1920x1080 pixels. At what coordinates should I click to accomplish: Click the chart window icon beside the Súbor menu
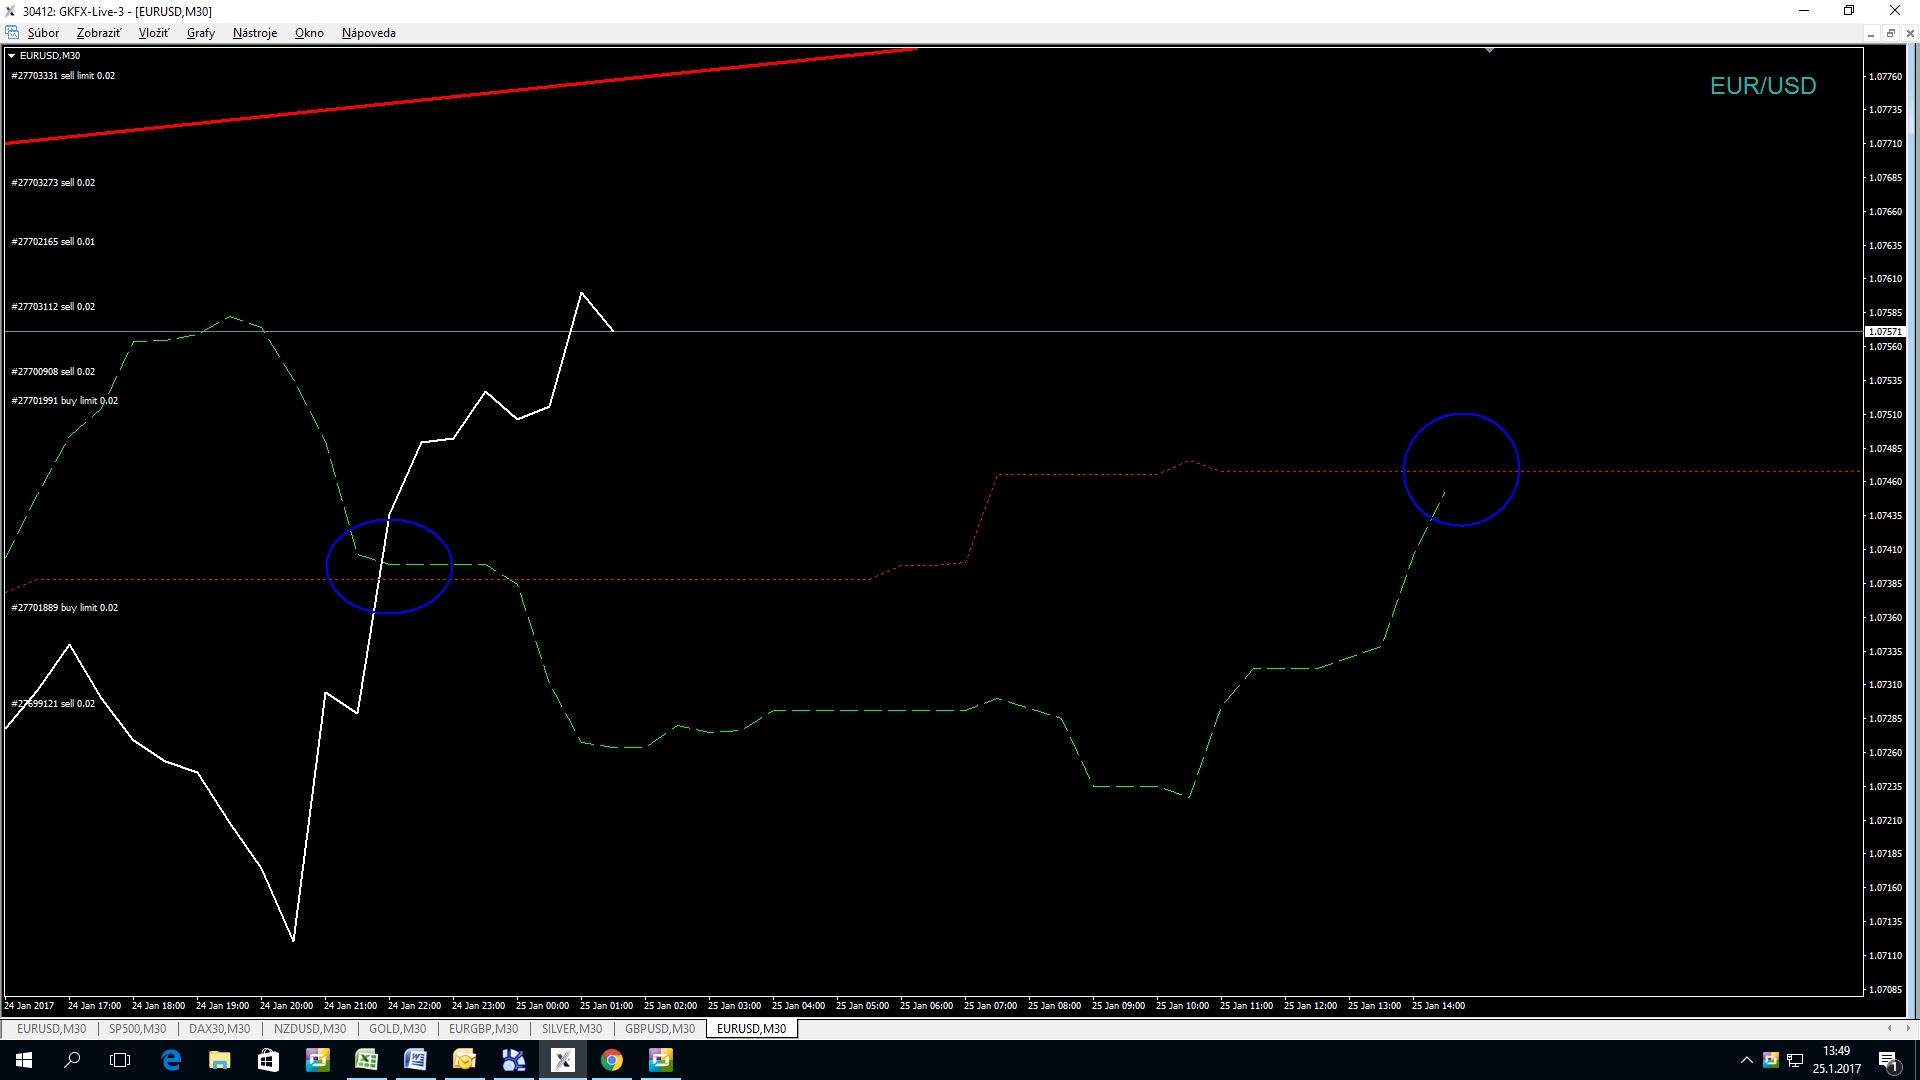click(x=12, y=33)
